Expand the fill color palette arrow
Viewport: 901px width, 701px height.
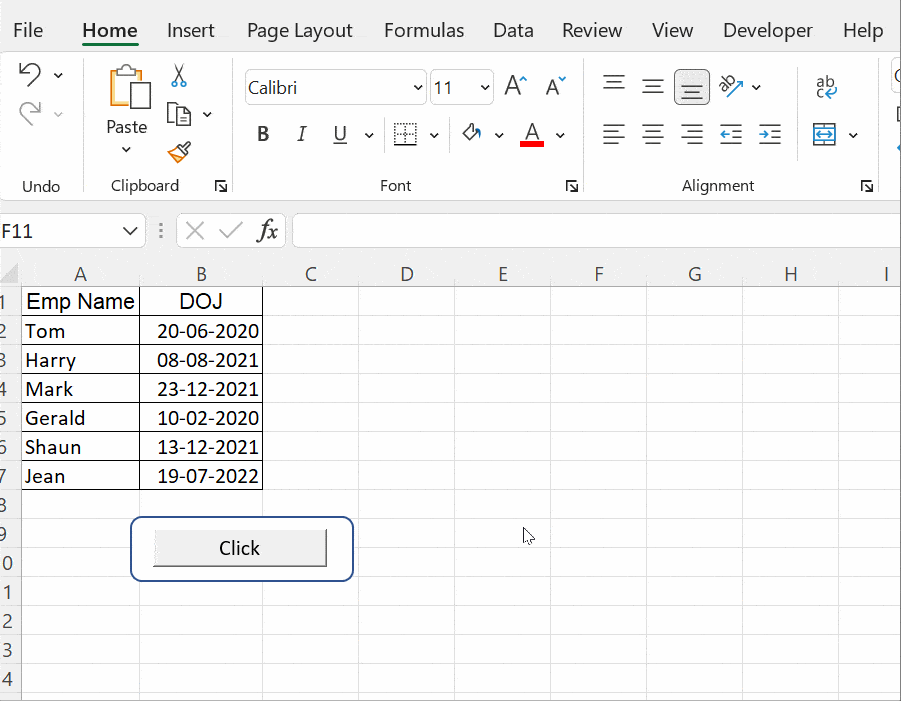click(x=499, y=136)
